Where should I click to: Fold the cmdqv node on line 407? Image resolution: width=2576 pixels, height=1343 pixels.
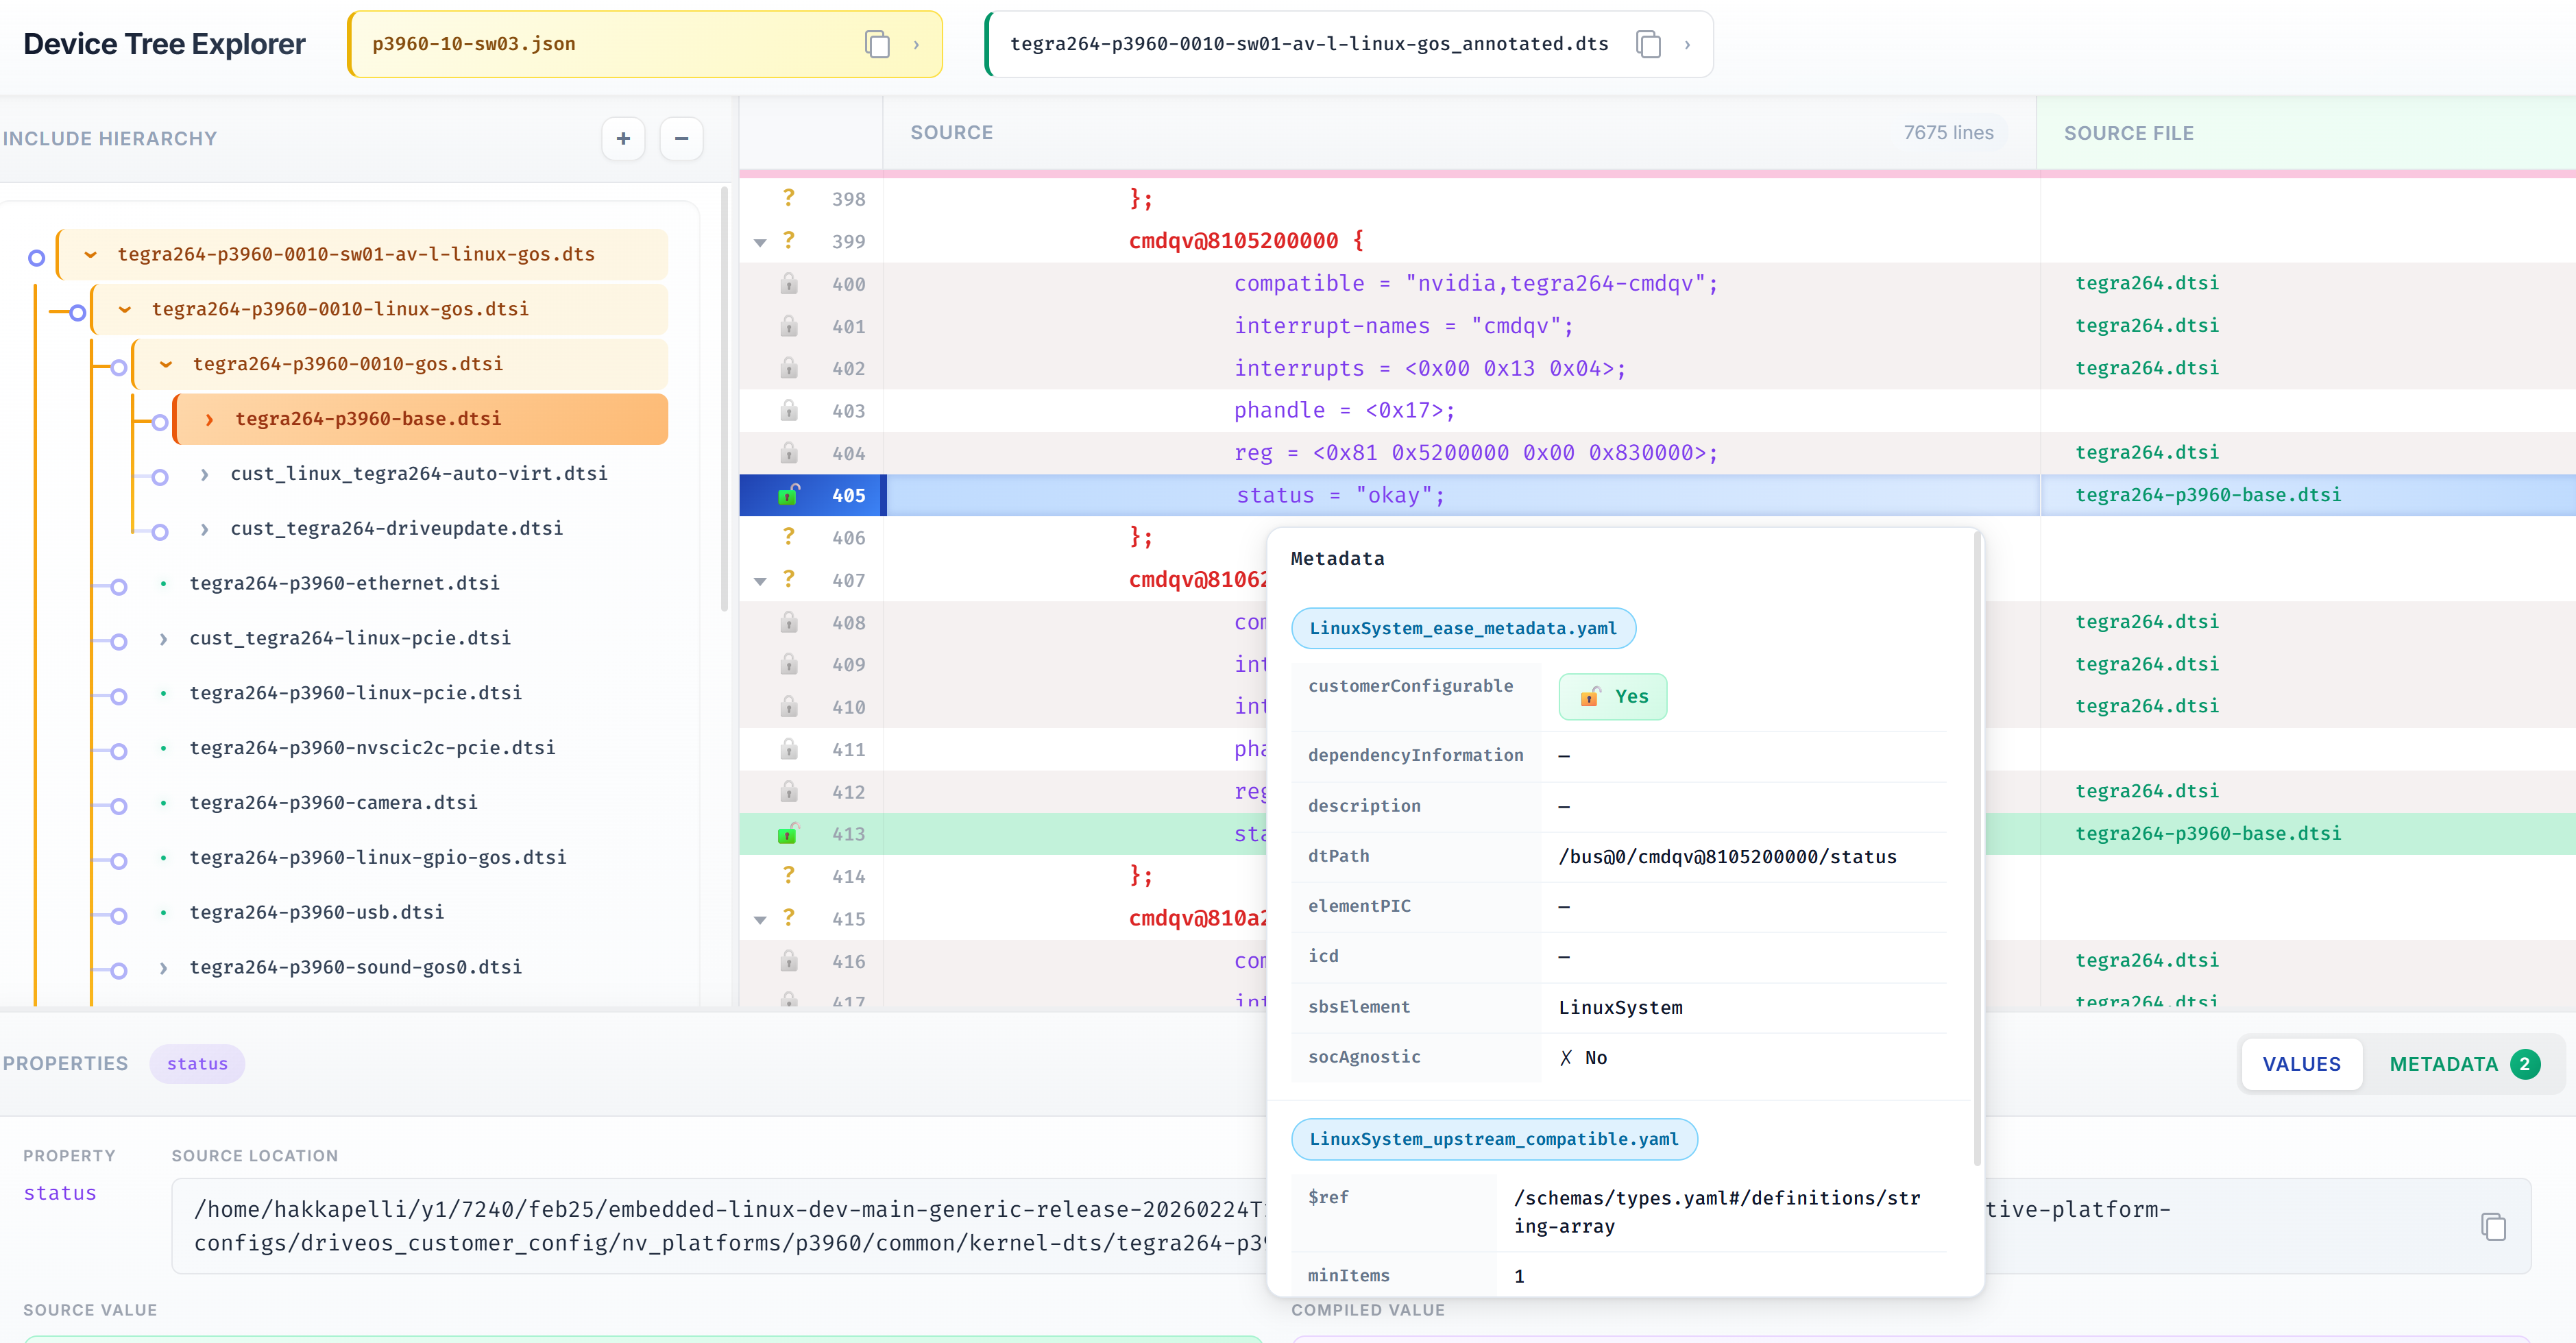tap(760, 581)
